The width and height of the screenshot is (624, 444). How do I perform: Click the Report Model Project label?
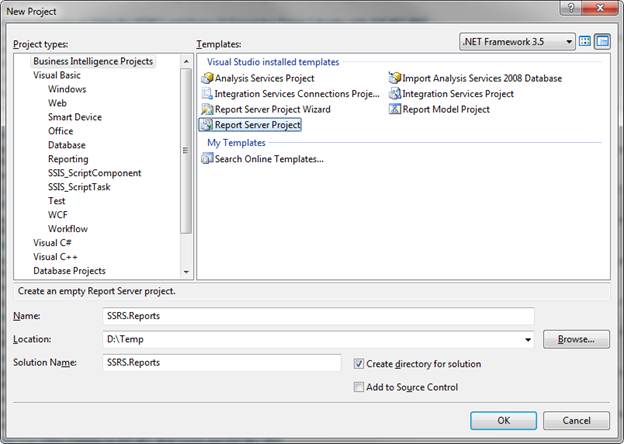[446, 109]
